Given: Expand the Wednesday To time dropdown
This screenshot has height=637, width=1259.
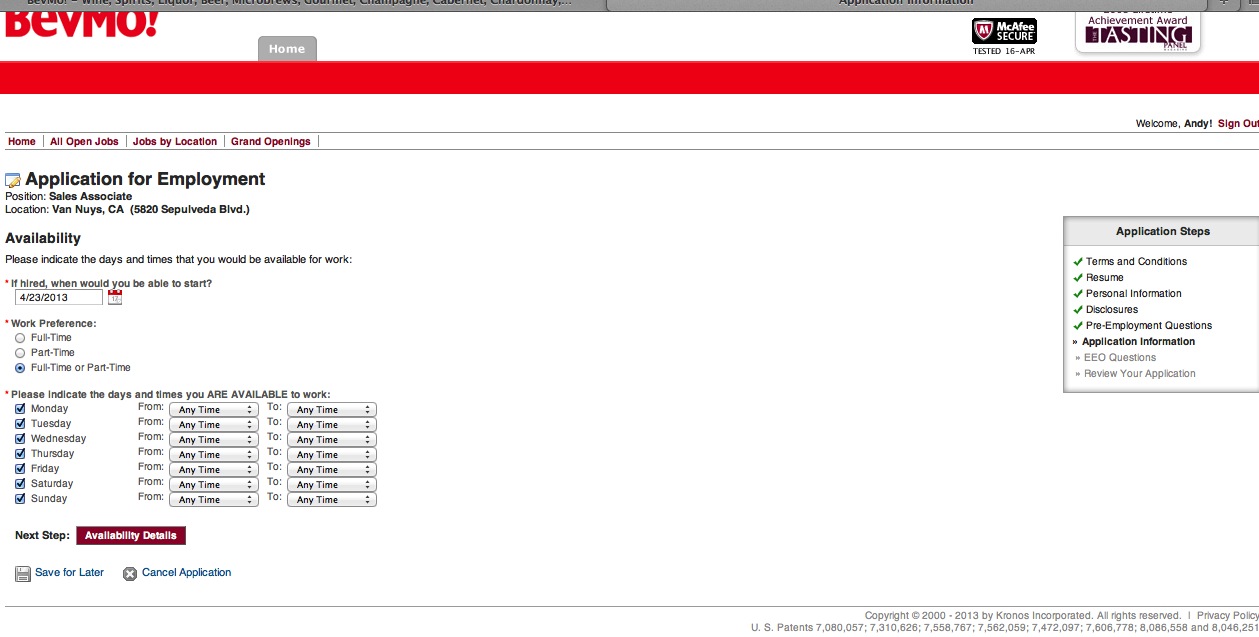Looking at the screenshot, I should tap(331, 440).
